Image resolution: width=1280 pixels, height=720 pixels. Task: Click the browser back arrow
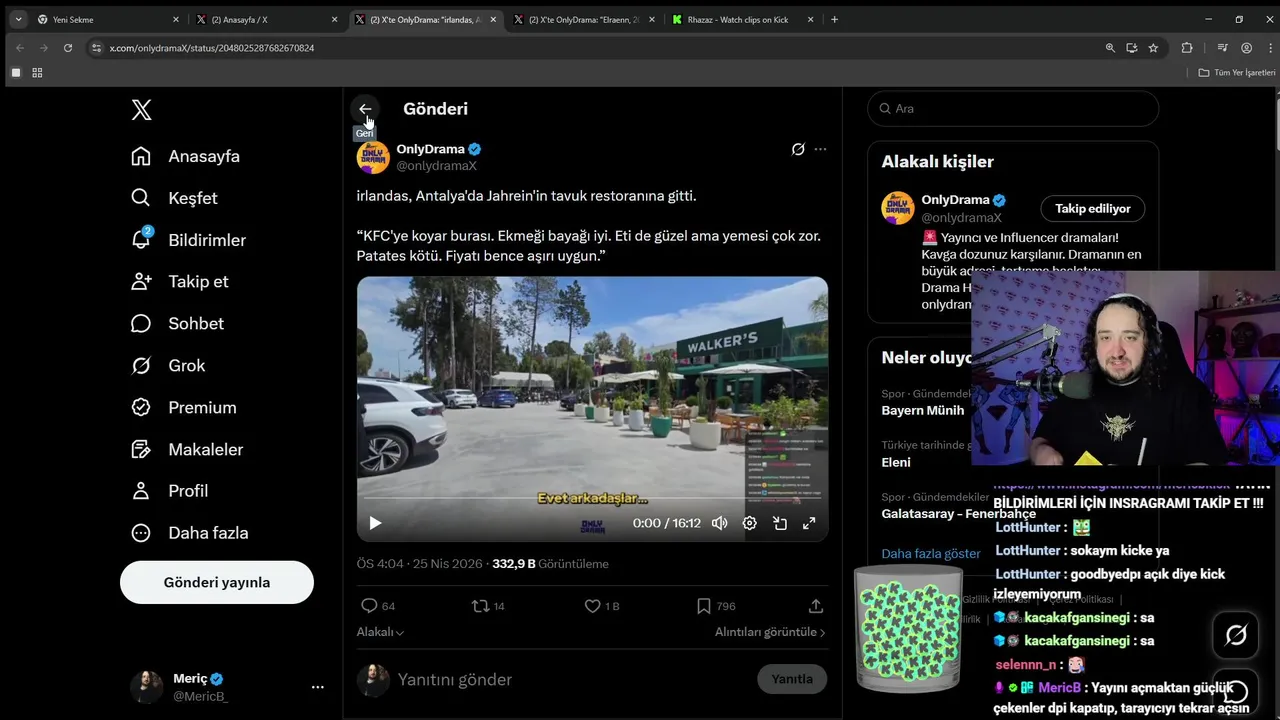[20, 48]
